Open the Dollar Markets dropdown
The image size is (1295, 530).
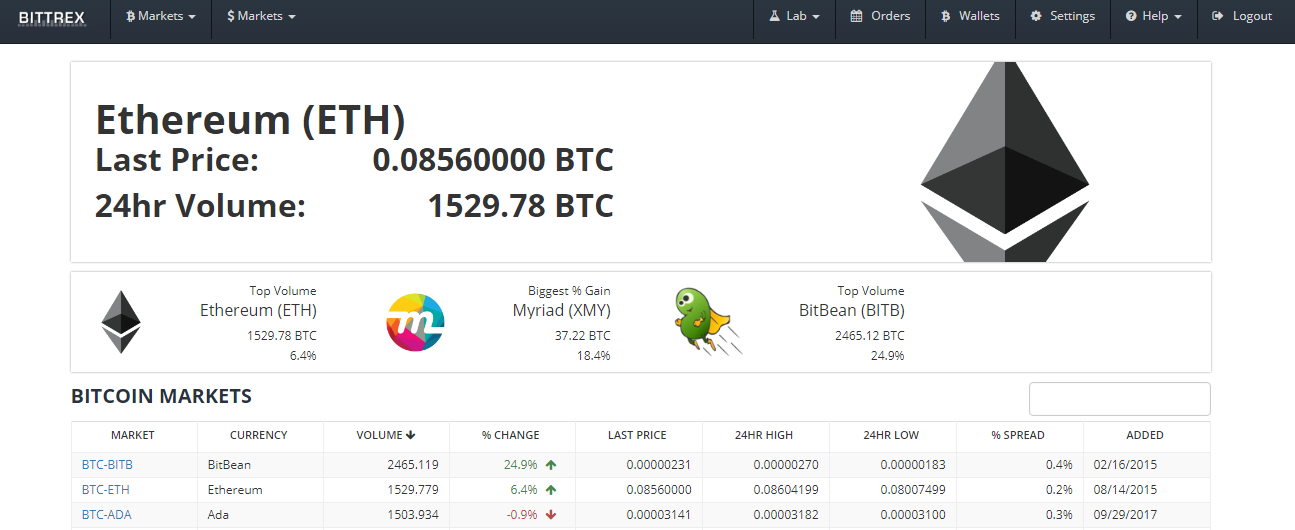coord(261,16)
